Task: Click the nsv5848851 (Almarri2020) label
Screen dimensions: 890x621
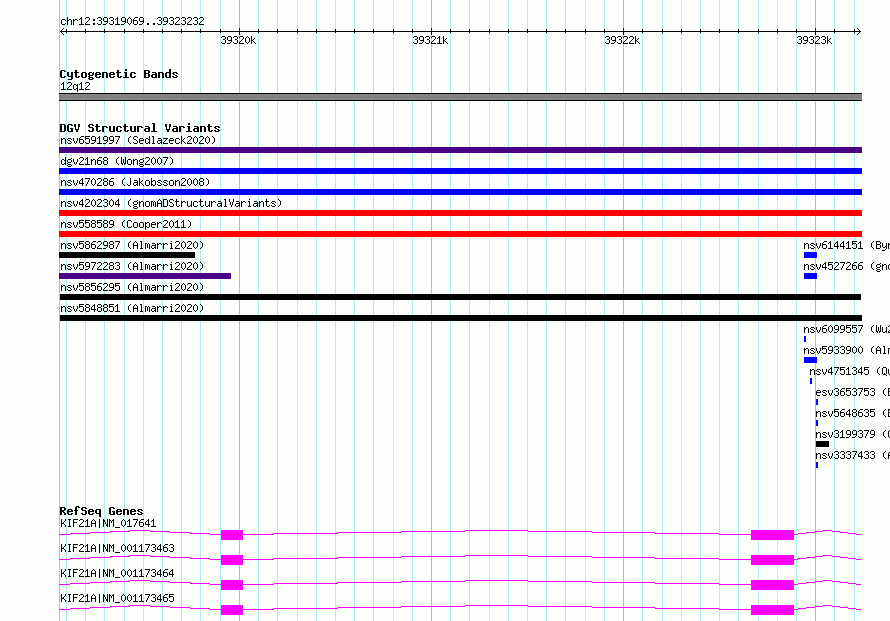Action: click(132, 308)
